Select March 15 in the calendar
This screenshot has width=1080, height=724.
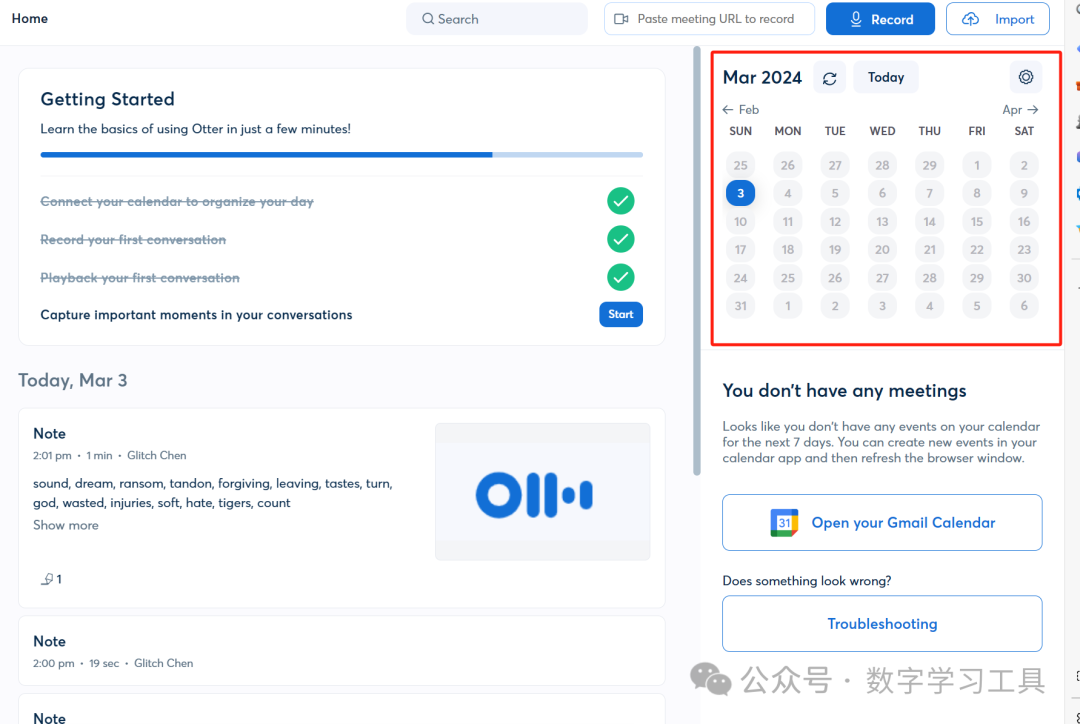[977, 222]
